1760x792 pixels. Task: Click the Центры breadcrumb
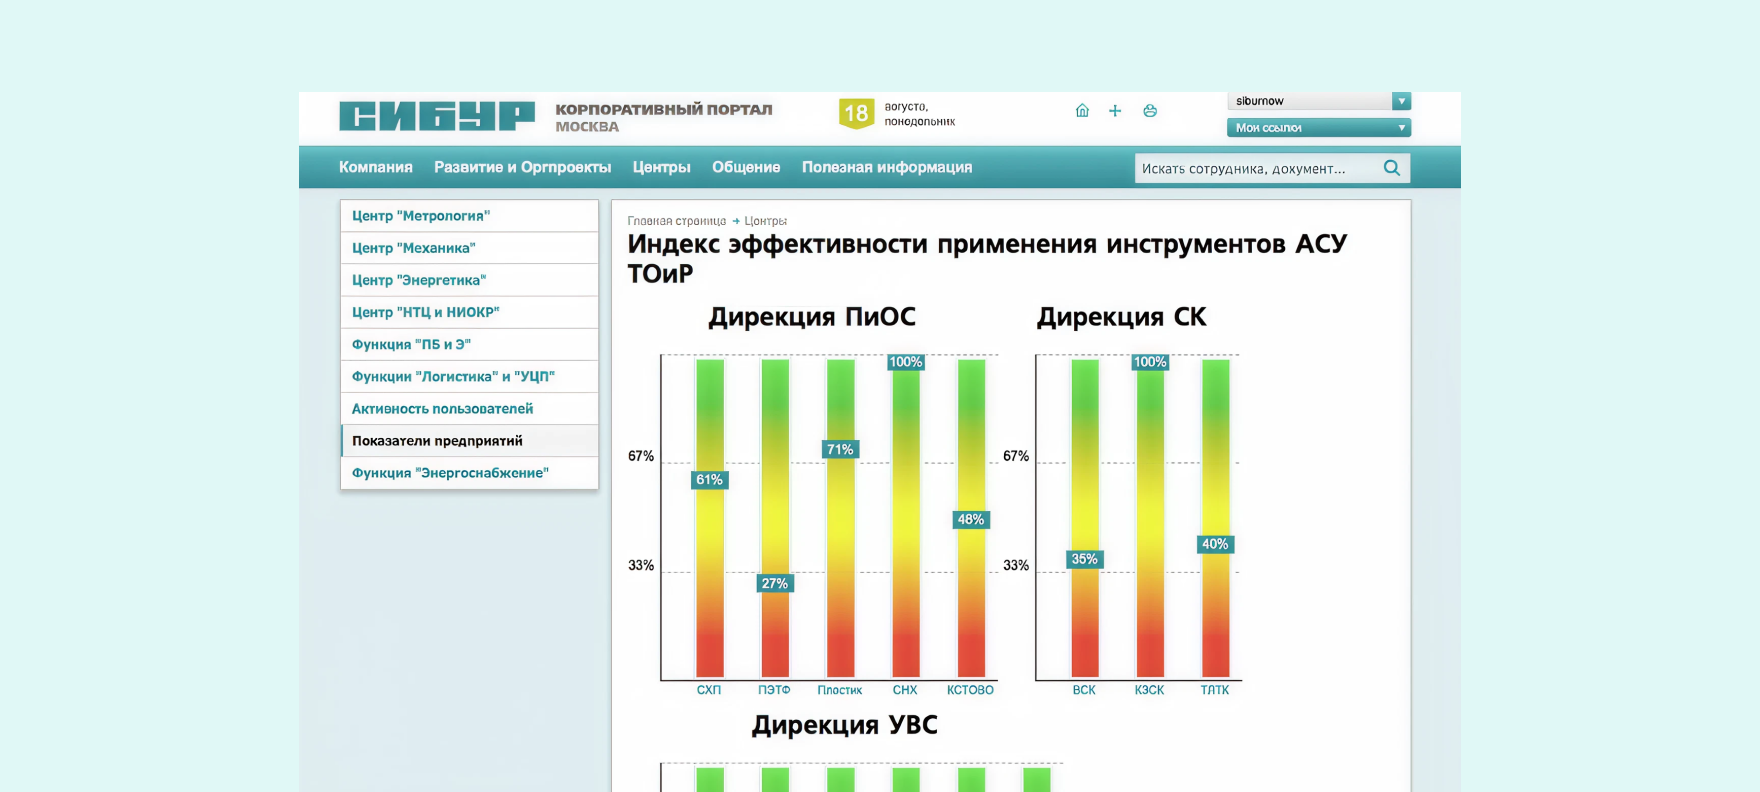click(766, 221)
